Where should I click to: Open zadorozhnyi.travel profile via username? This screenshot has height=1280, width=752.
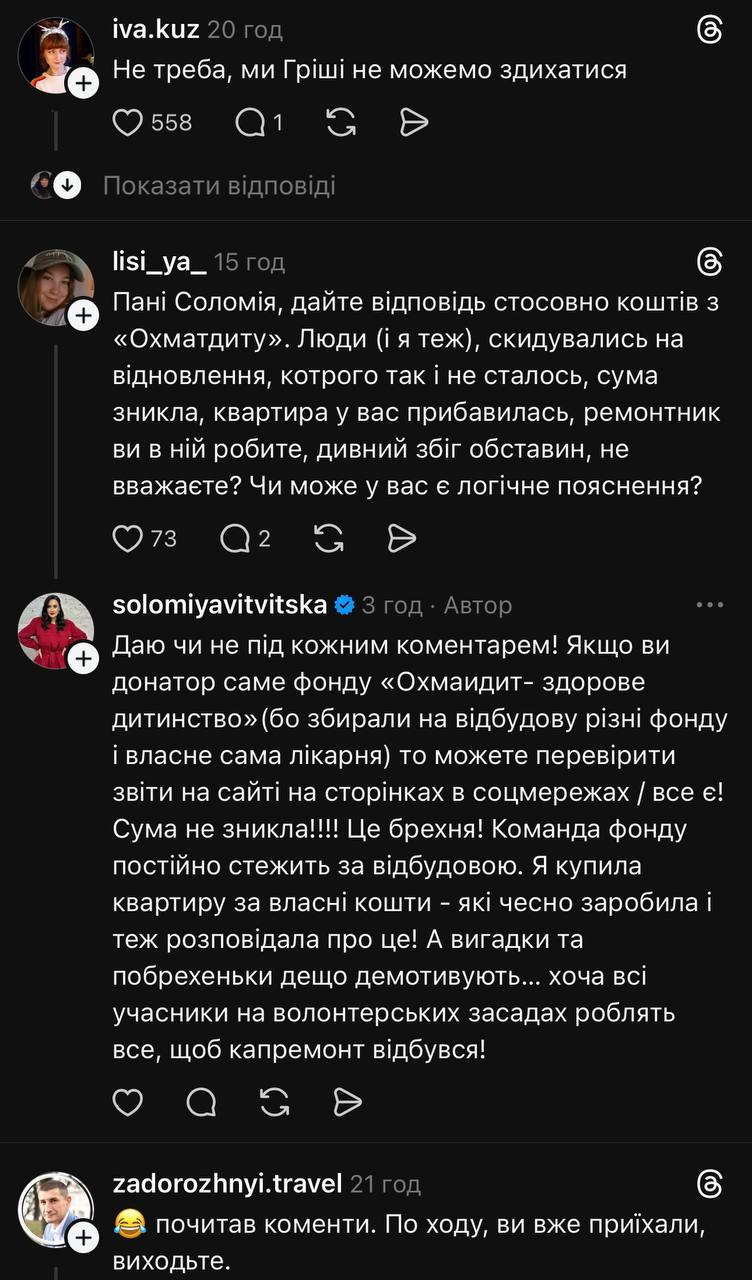tap(228, 1185)
